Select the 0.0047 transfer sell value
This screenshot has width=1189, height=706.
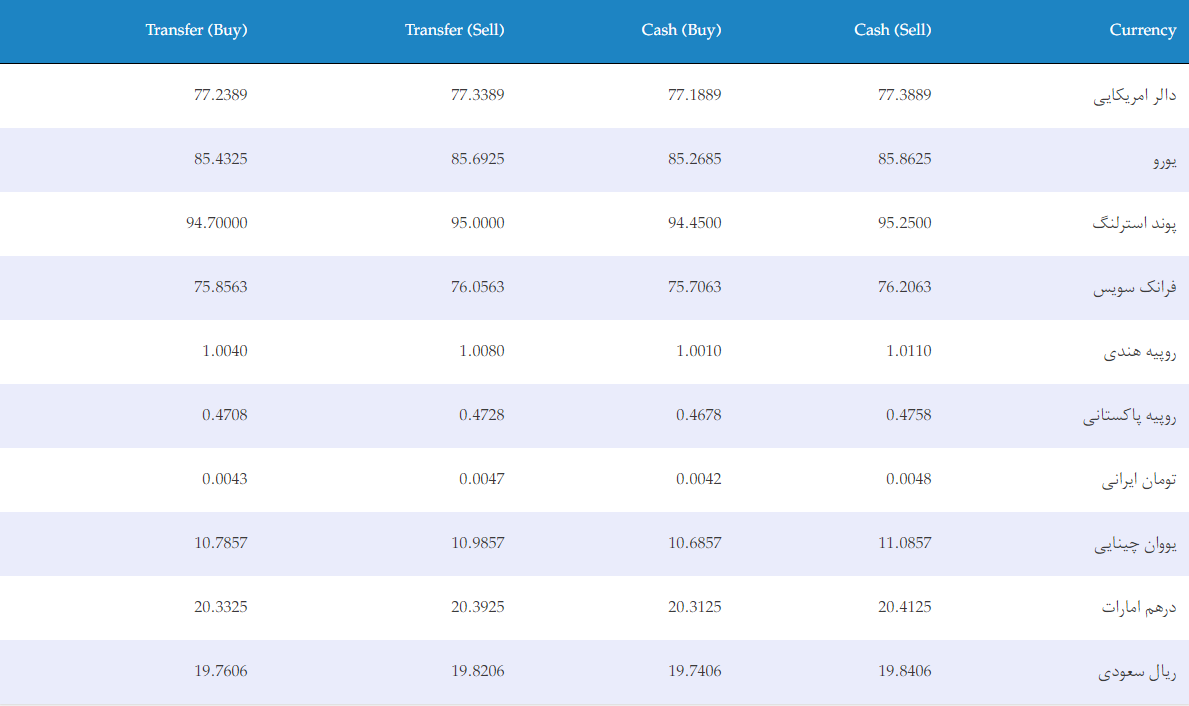[x=482, y=479]
